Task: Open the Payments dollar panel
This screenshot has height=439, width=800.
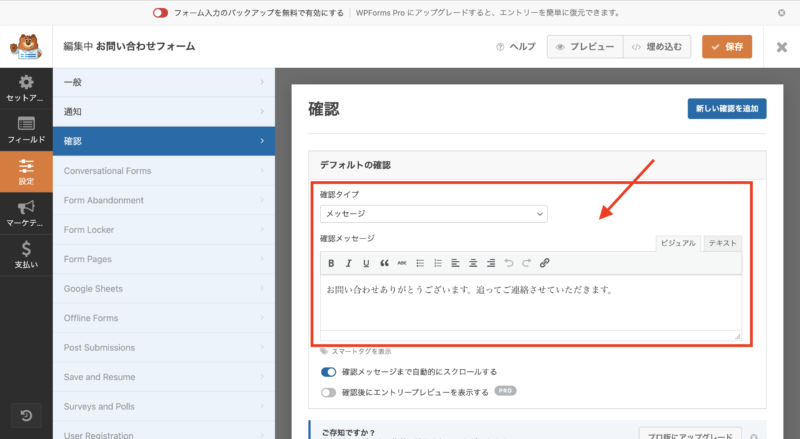Action: 26,255
